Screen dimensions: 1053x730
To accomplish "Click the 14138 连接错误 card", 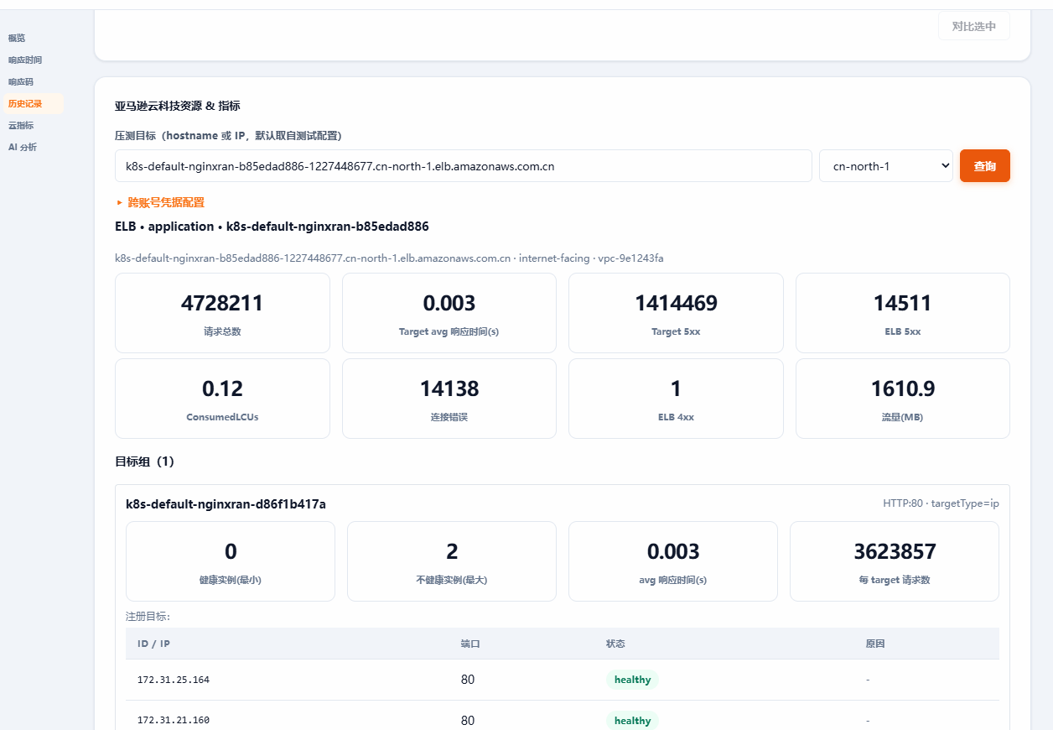I will [x=449, y=398].
